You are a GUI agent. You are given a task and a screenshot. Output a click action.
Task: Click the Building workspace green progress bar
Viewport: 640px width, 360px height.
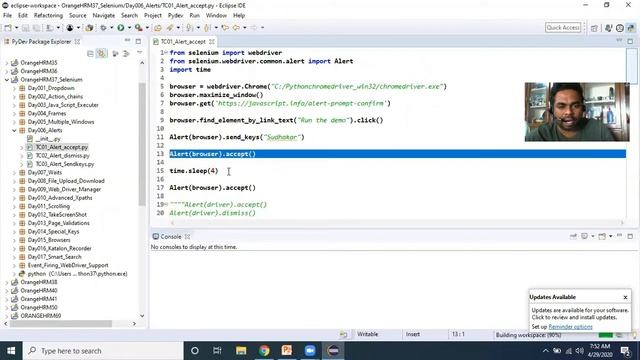(x=606, y=335)
